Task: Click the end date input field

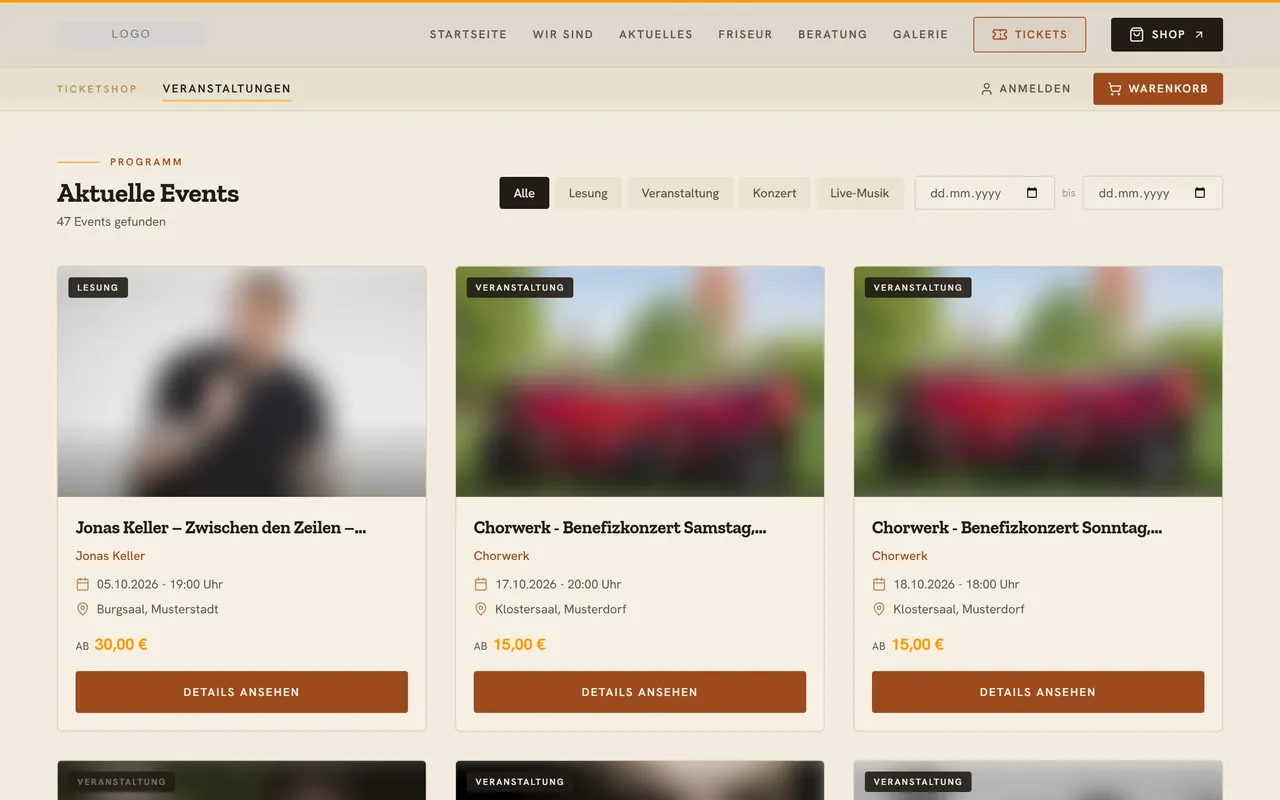Action: point(1153,193)
